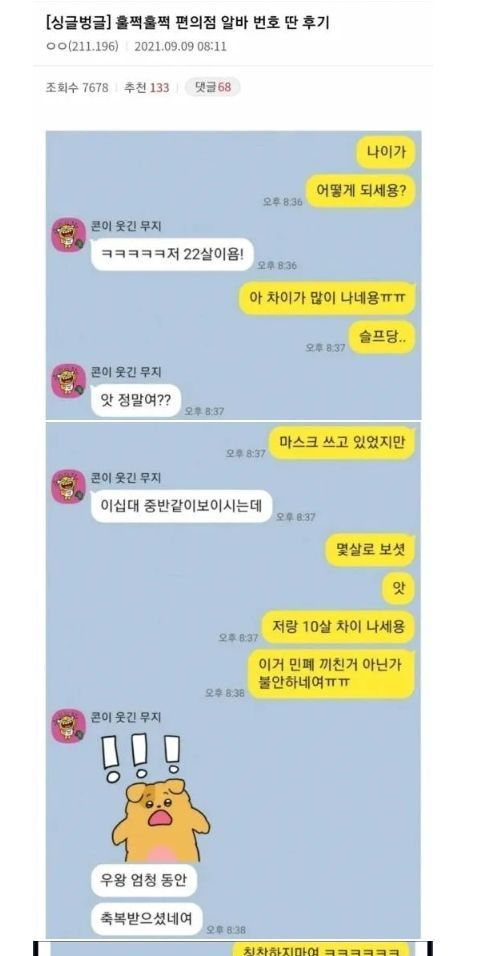Select the yellow 나이가 chat bubble
The height and width of the screenshot is (956, 478).
387,152
